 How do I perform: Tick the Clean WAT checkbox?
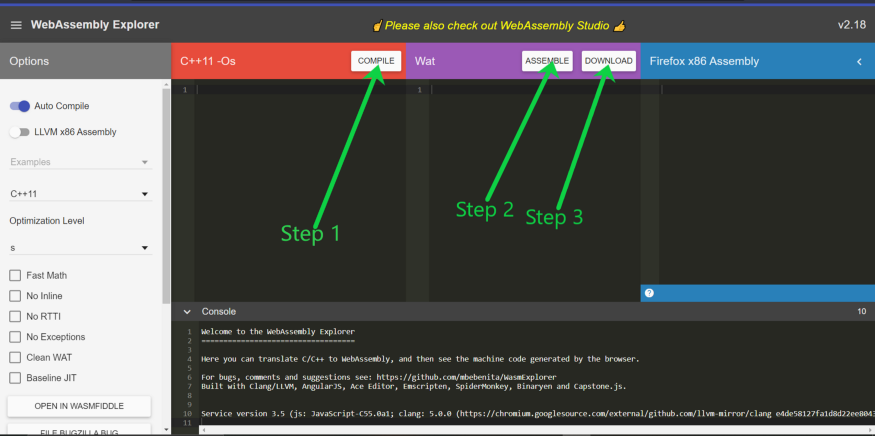(x=15, y=357)
